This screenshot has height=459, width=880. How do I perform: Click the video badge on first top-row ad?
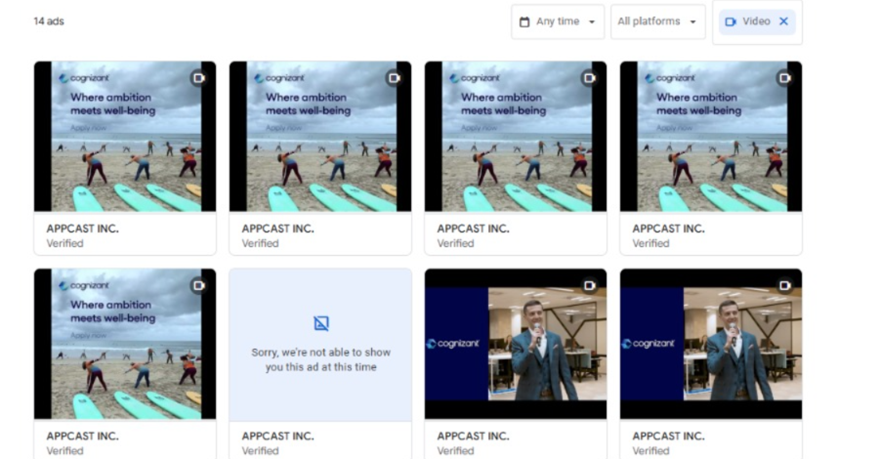pos(199,78)
